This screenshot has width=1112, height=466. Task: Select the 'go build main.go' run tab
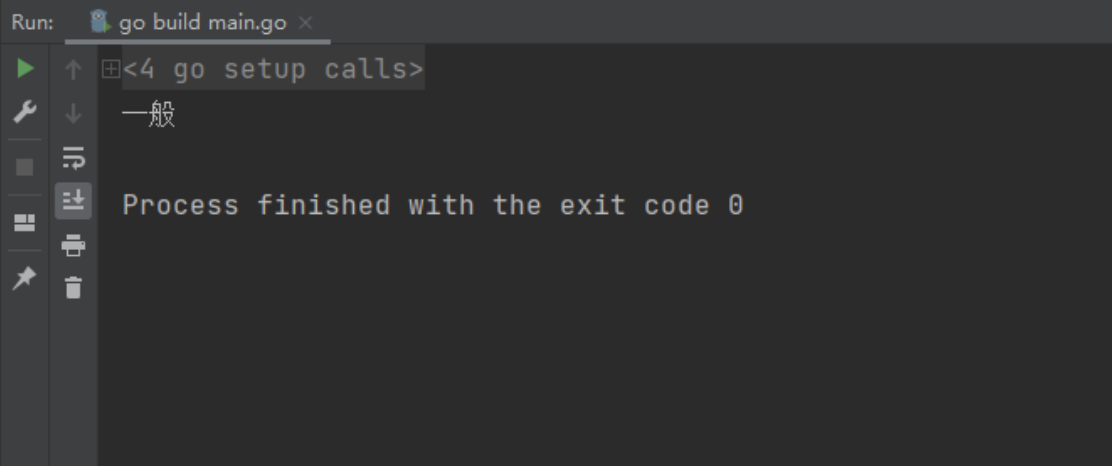pyautogui.click(x=197, y=23)
